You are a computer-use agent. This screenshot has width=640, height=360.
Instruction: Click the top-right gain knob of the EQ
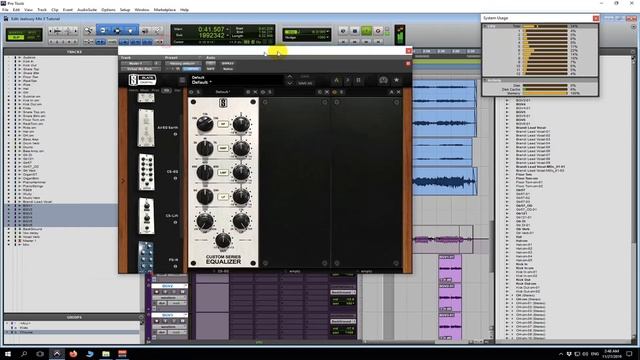[x=241, y=124]
